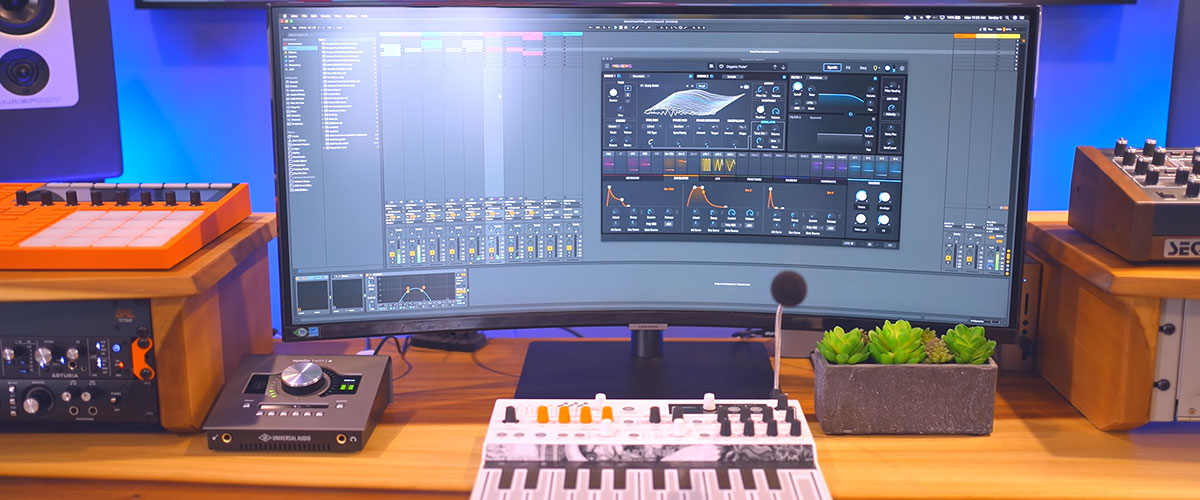Toggle Engine 1 power button

619,76
